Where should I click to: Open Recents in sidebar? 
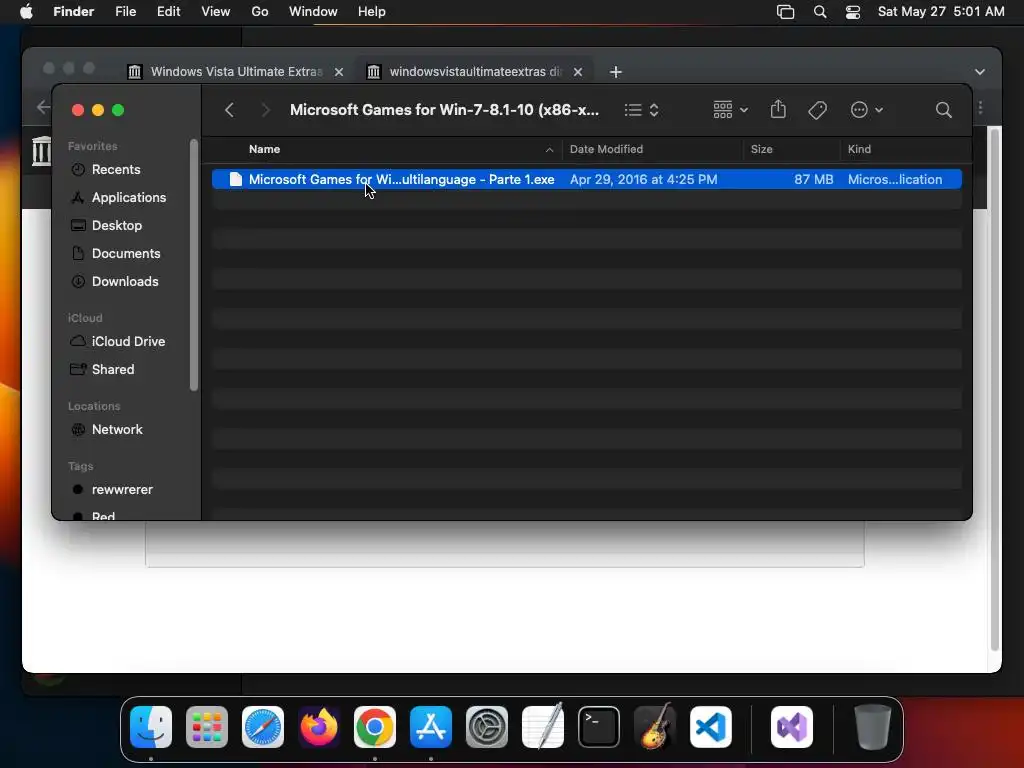click(116, 169)
